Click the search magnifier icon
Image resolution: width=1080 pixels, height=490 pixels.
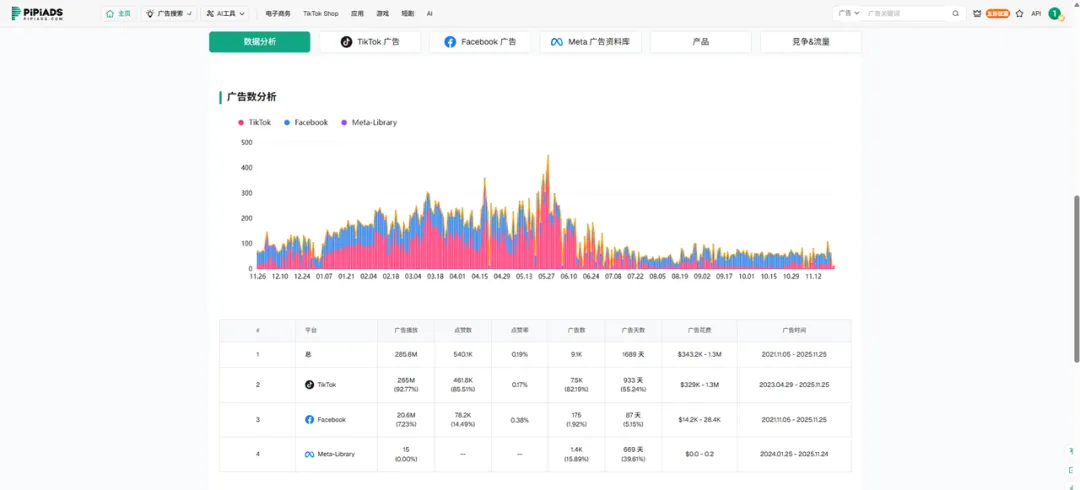click(x=955, y=14)
